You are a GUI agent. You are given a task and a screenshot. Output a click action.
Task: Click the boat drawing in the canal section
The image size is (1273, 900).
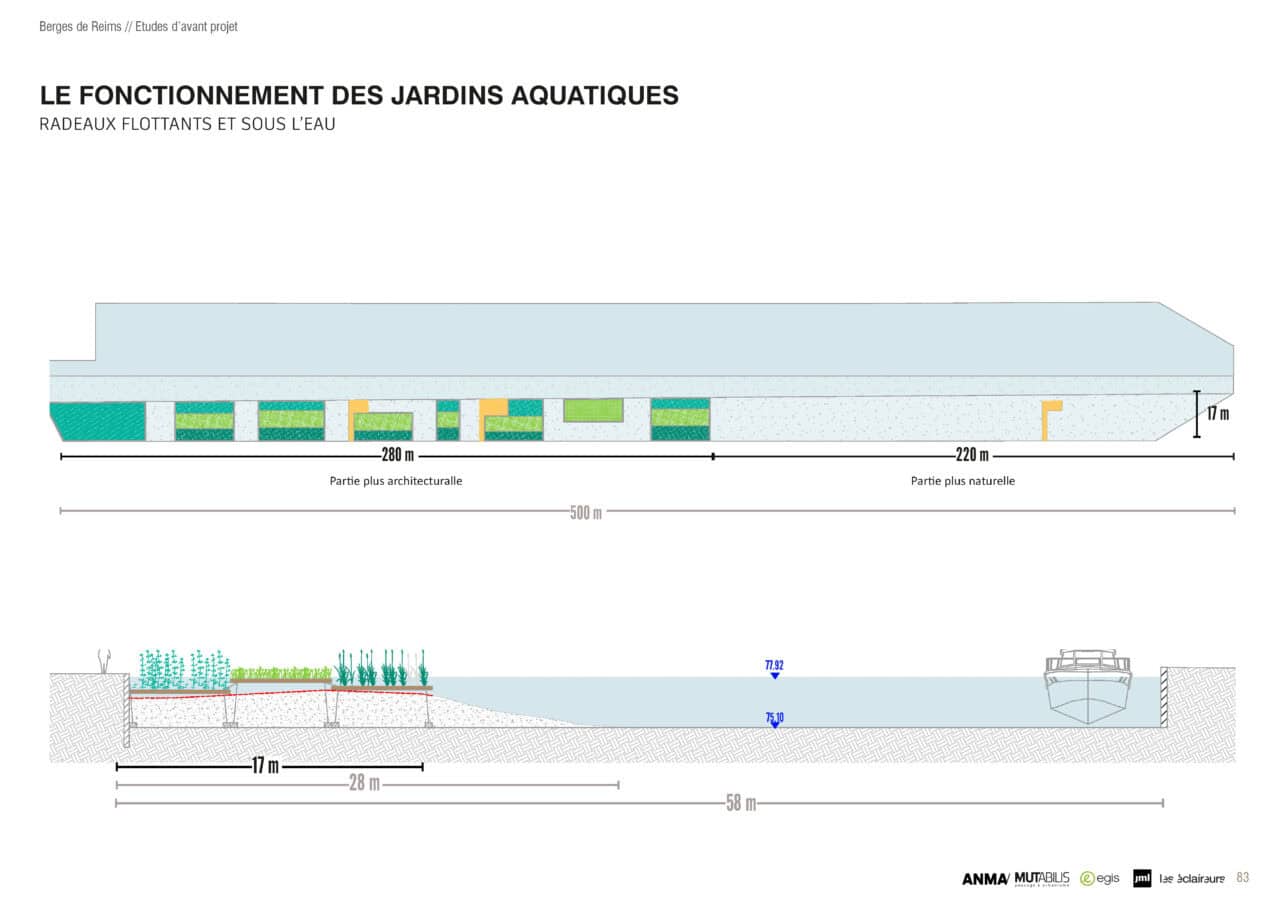pos(1087,686)
